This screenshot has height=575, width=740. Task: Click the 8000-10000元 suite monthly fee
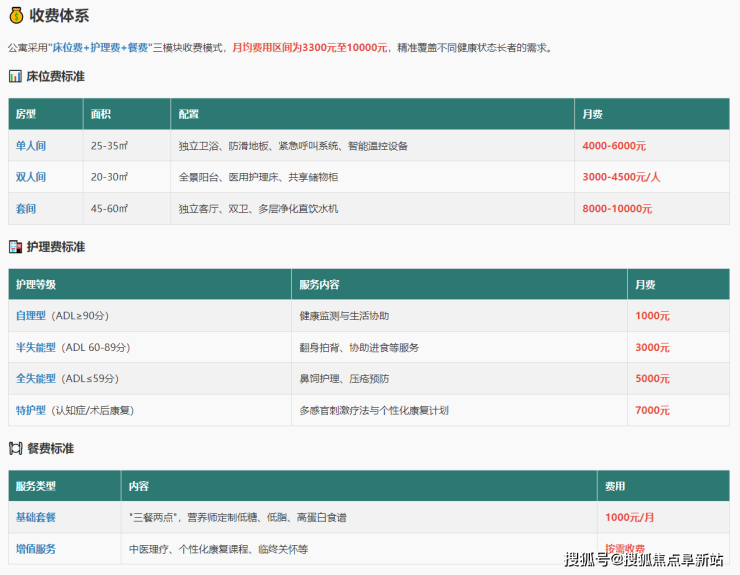tap(616, 209)
